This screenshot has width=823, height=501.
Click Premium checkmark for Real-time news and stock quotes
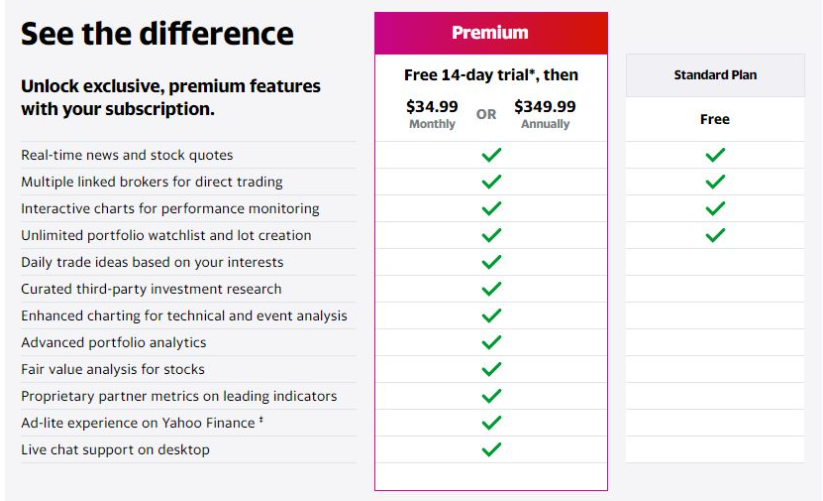(491, 155)
